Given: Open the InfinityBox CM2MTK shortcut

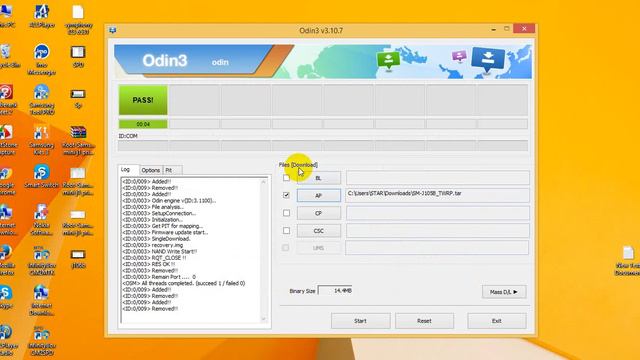Looking at the screenshot, I should pyautogui.click(x=42, y=260).
